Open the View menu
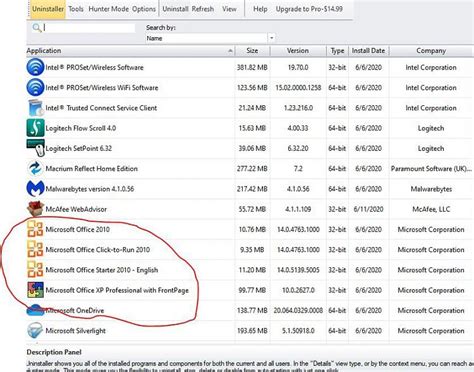 click(229, 9)
